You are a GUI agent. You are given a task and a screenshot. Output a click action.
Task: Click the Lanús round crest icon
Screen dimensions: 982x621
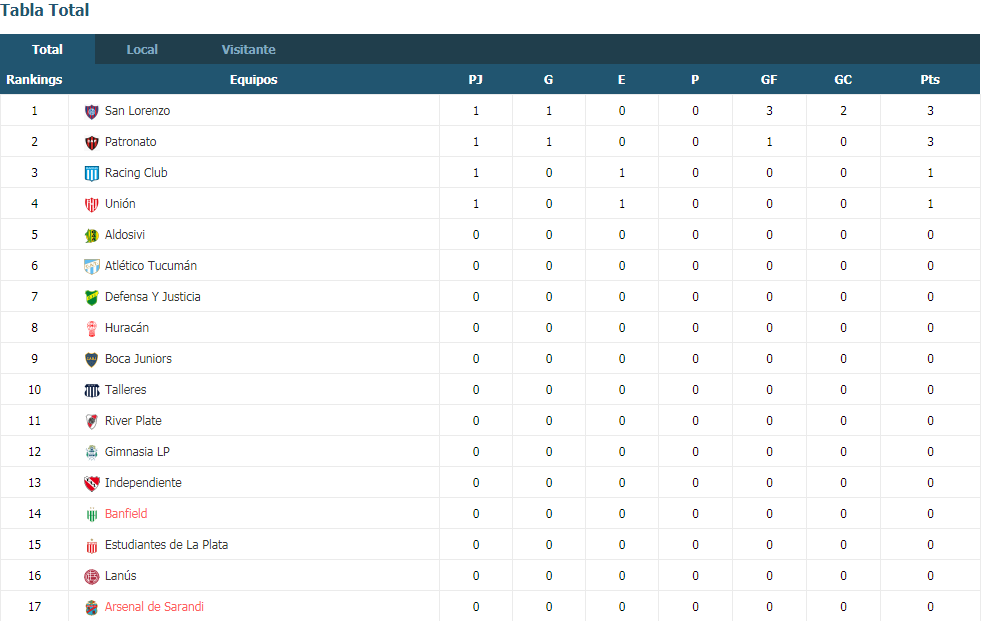91,577
